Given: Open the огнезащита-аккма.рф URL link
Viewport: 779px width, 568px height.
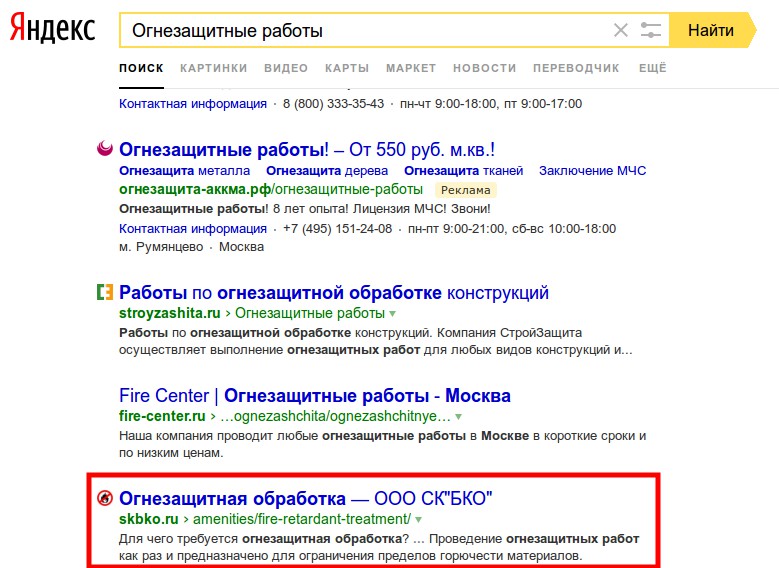Looking at the screenshot, I should tap(271, 189).
